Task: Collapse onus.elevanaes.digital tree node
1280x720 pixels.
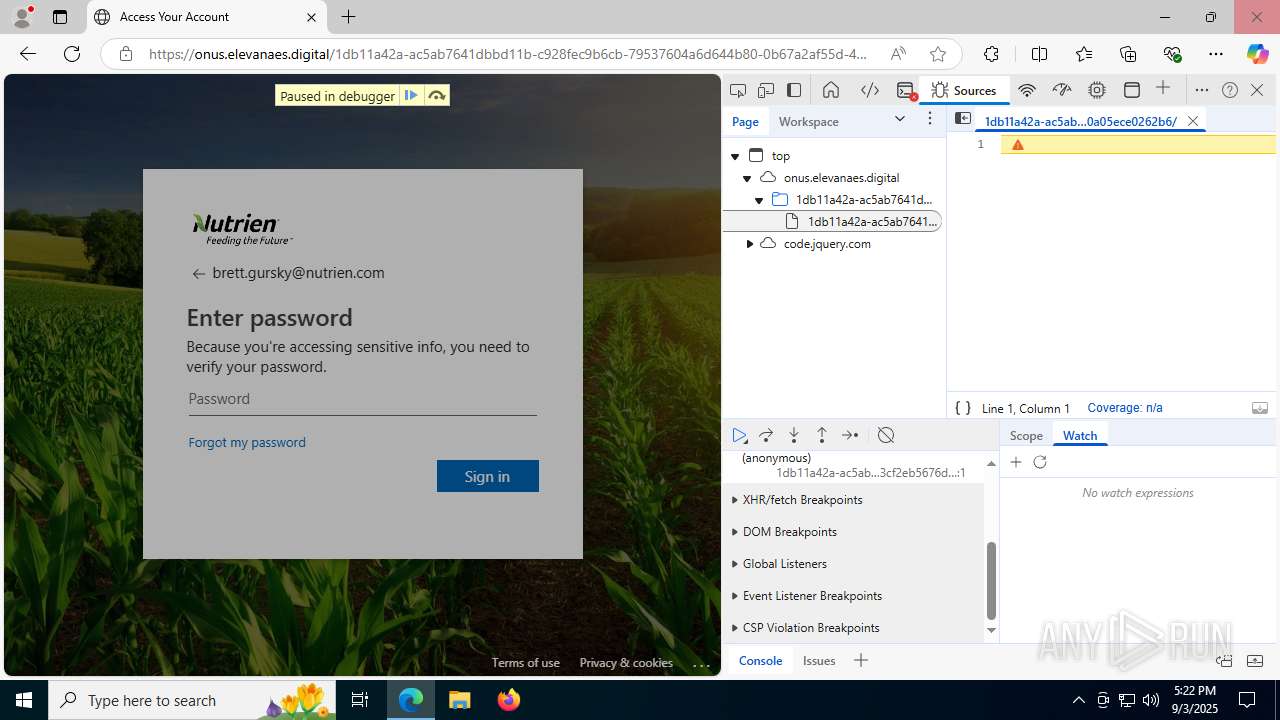Action: pos(747,178)
